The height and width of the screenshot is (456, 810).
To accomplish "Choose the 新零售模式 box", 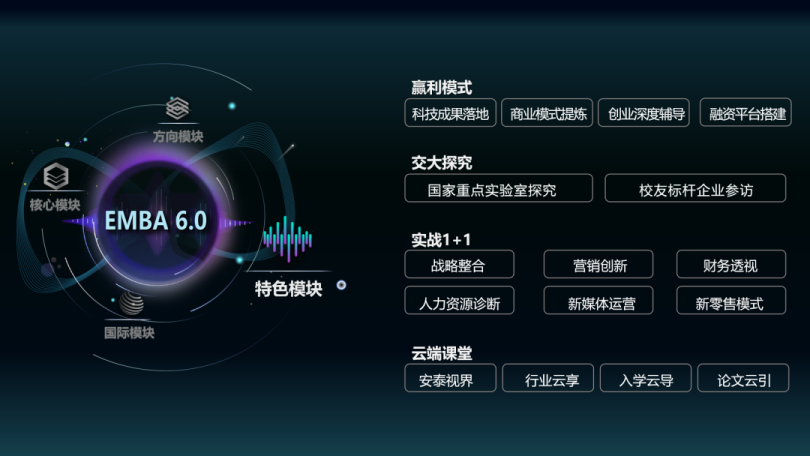I will pyautogui.click(x=730, y=302).
